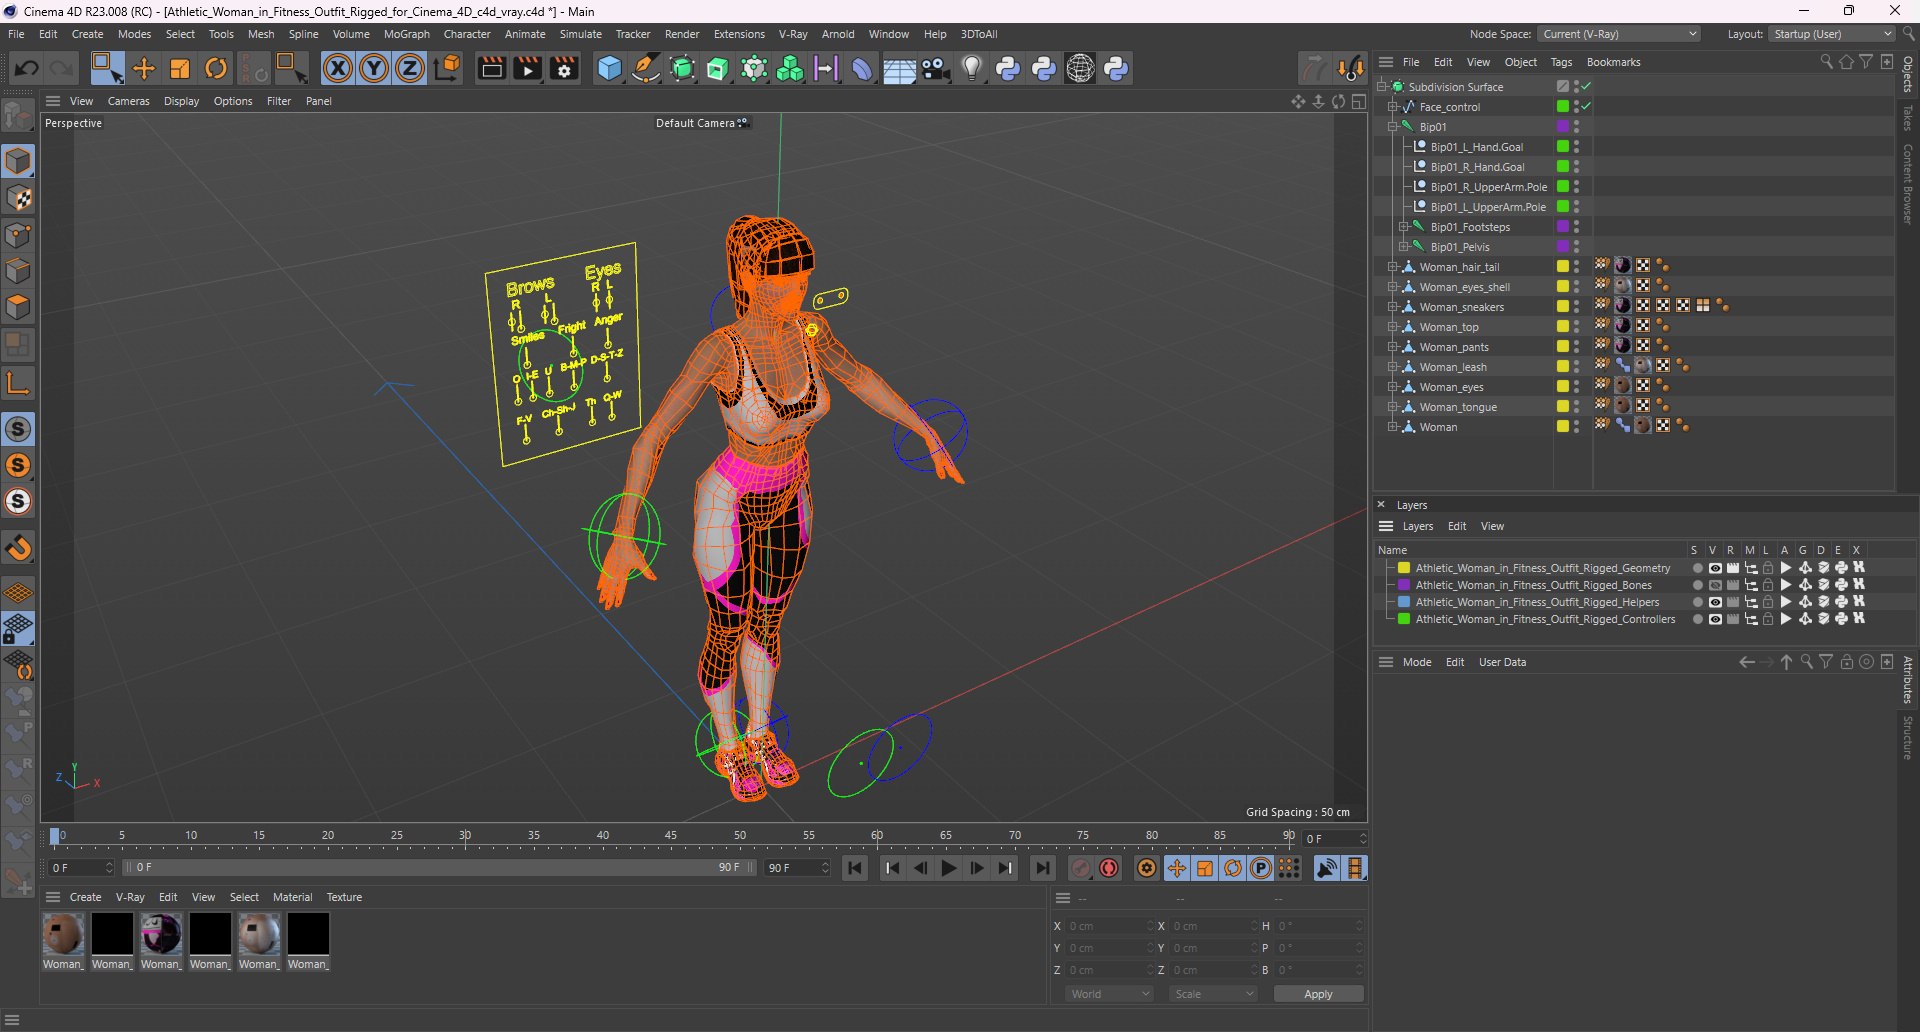The width and height of the screenshot is (1920, 1032).
Task: Open the World coordinate system dropdown
Action: click(1109, 994)
